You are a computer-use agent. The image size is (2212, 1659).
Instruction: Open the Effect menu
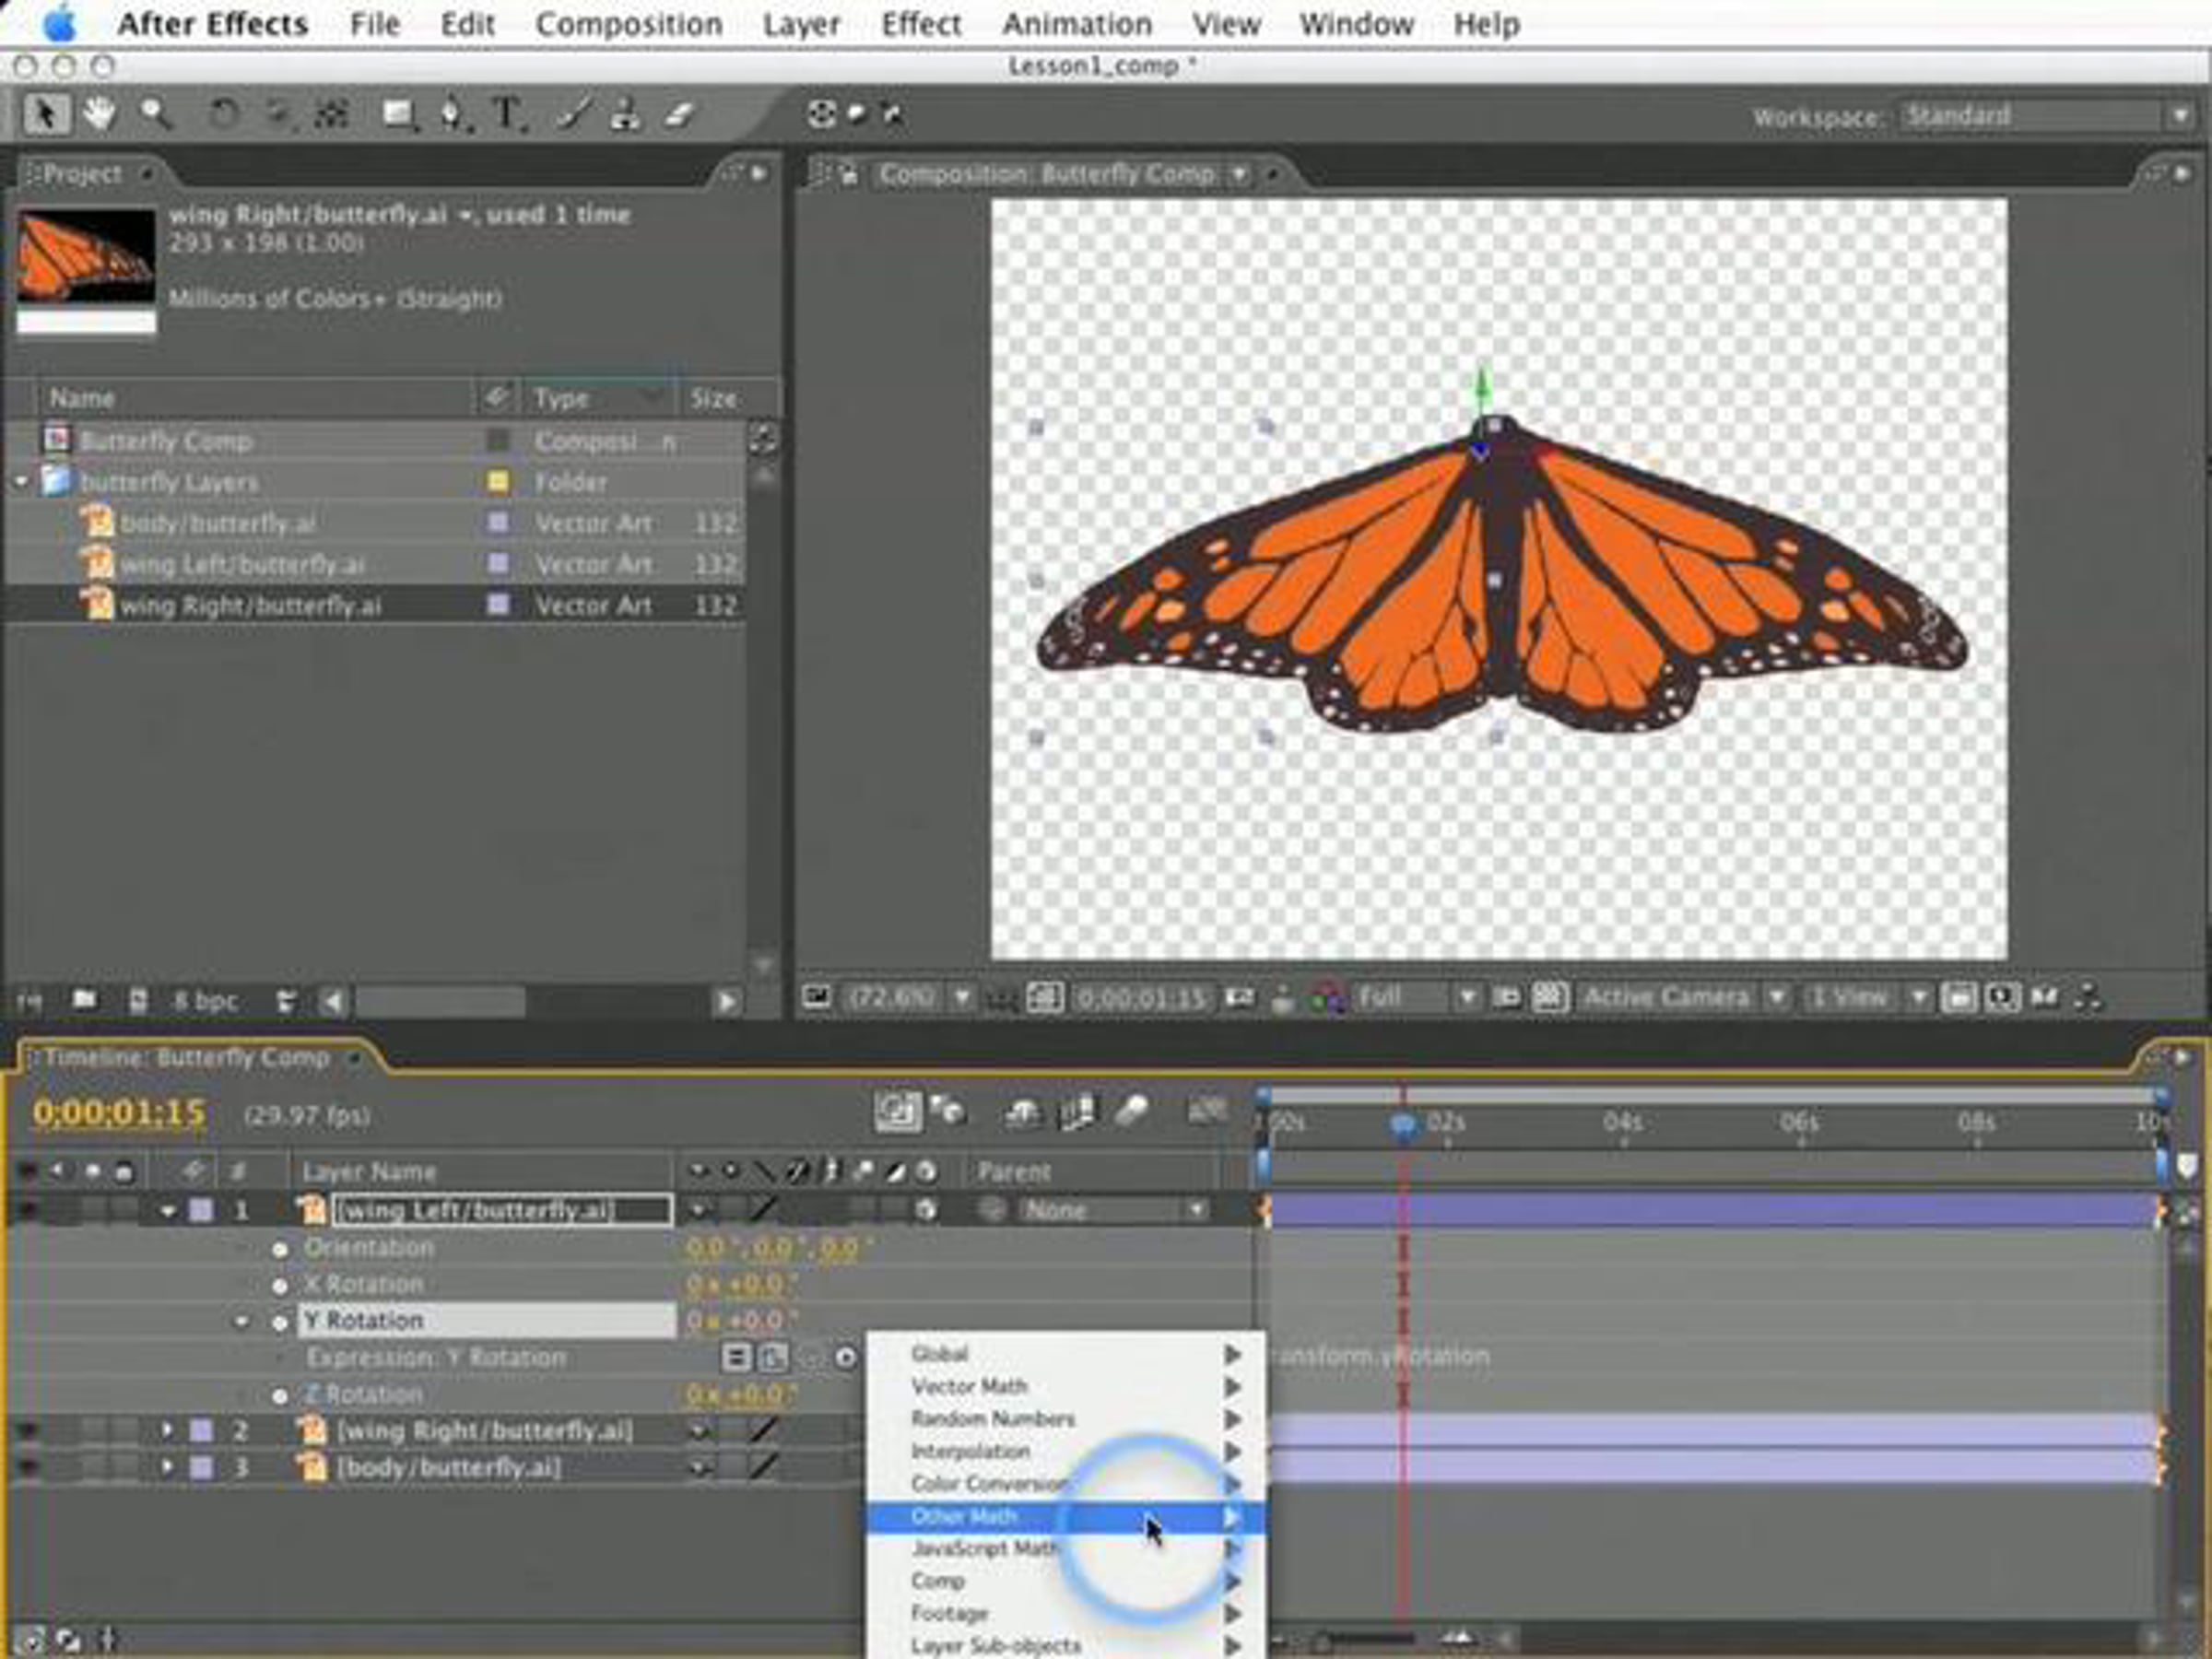[x=921, y=24]
